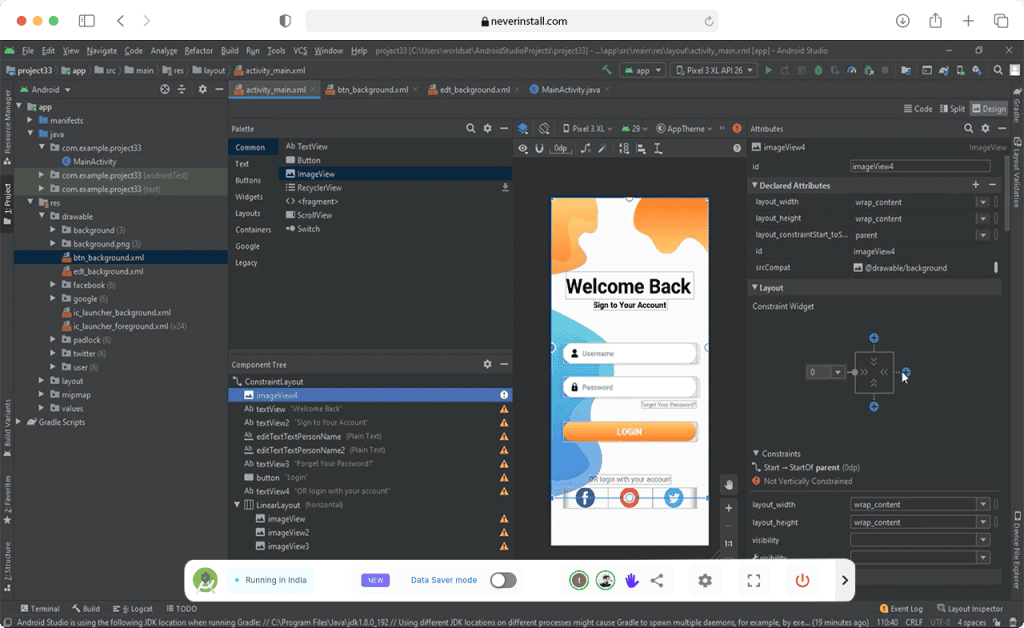
Task: Open the Refactor menu
Action: (198, 50)
